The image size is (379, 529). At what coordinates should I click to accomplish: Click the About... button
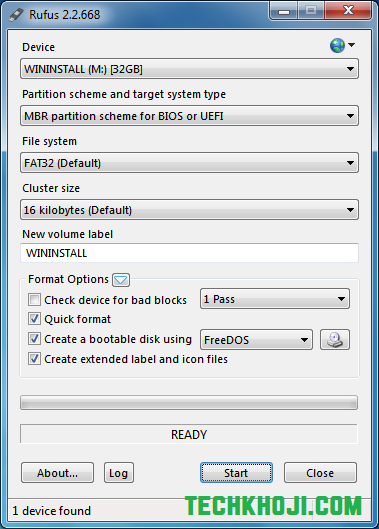tap(57, 473)
